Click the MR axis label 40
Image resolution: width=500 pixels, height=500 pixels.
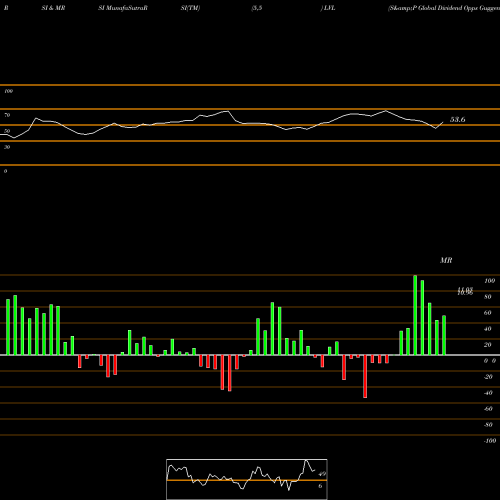[x=488, y=329]
